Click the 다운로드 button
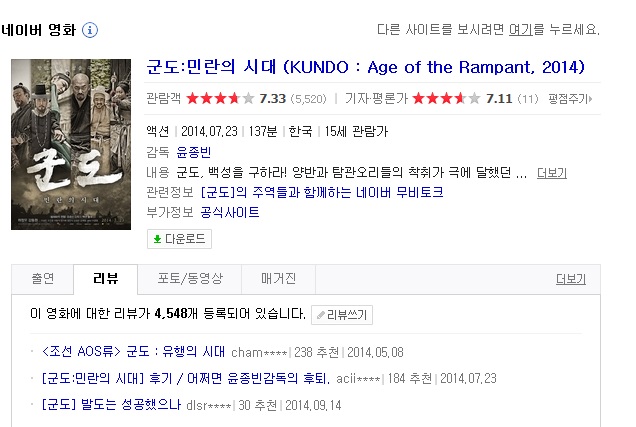Viewport: 636px width, 427px height. (179, 239)
